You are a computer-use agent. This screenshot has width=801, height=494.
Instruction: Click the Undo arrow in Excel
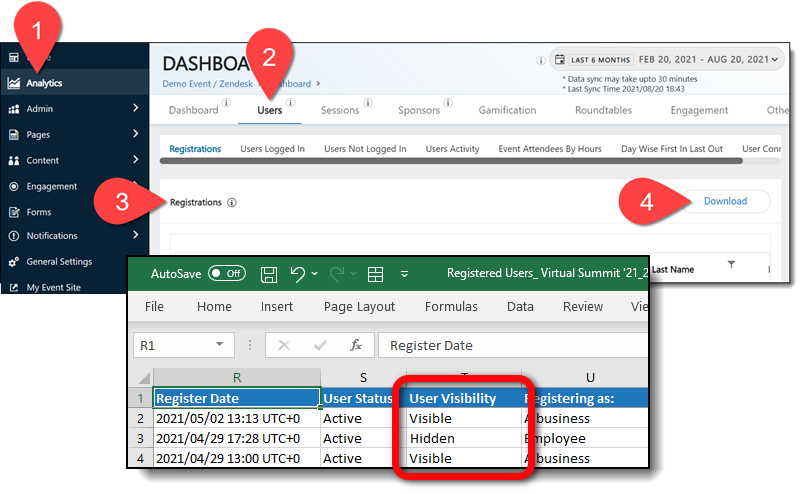pyautogui.click(x=297, y=274)
